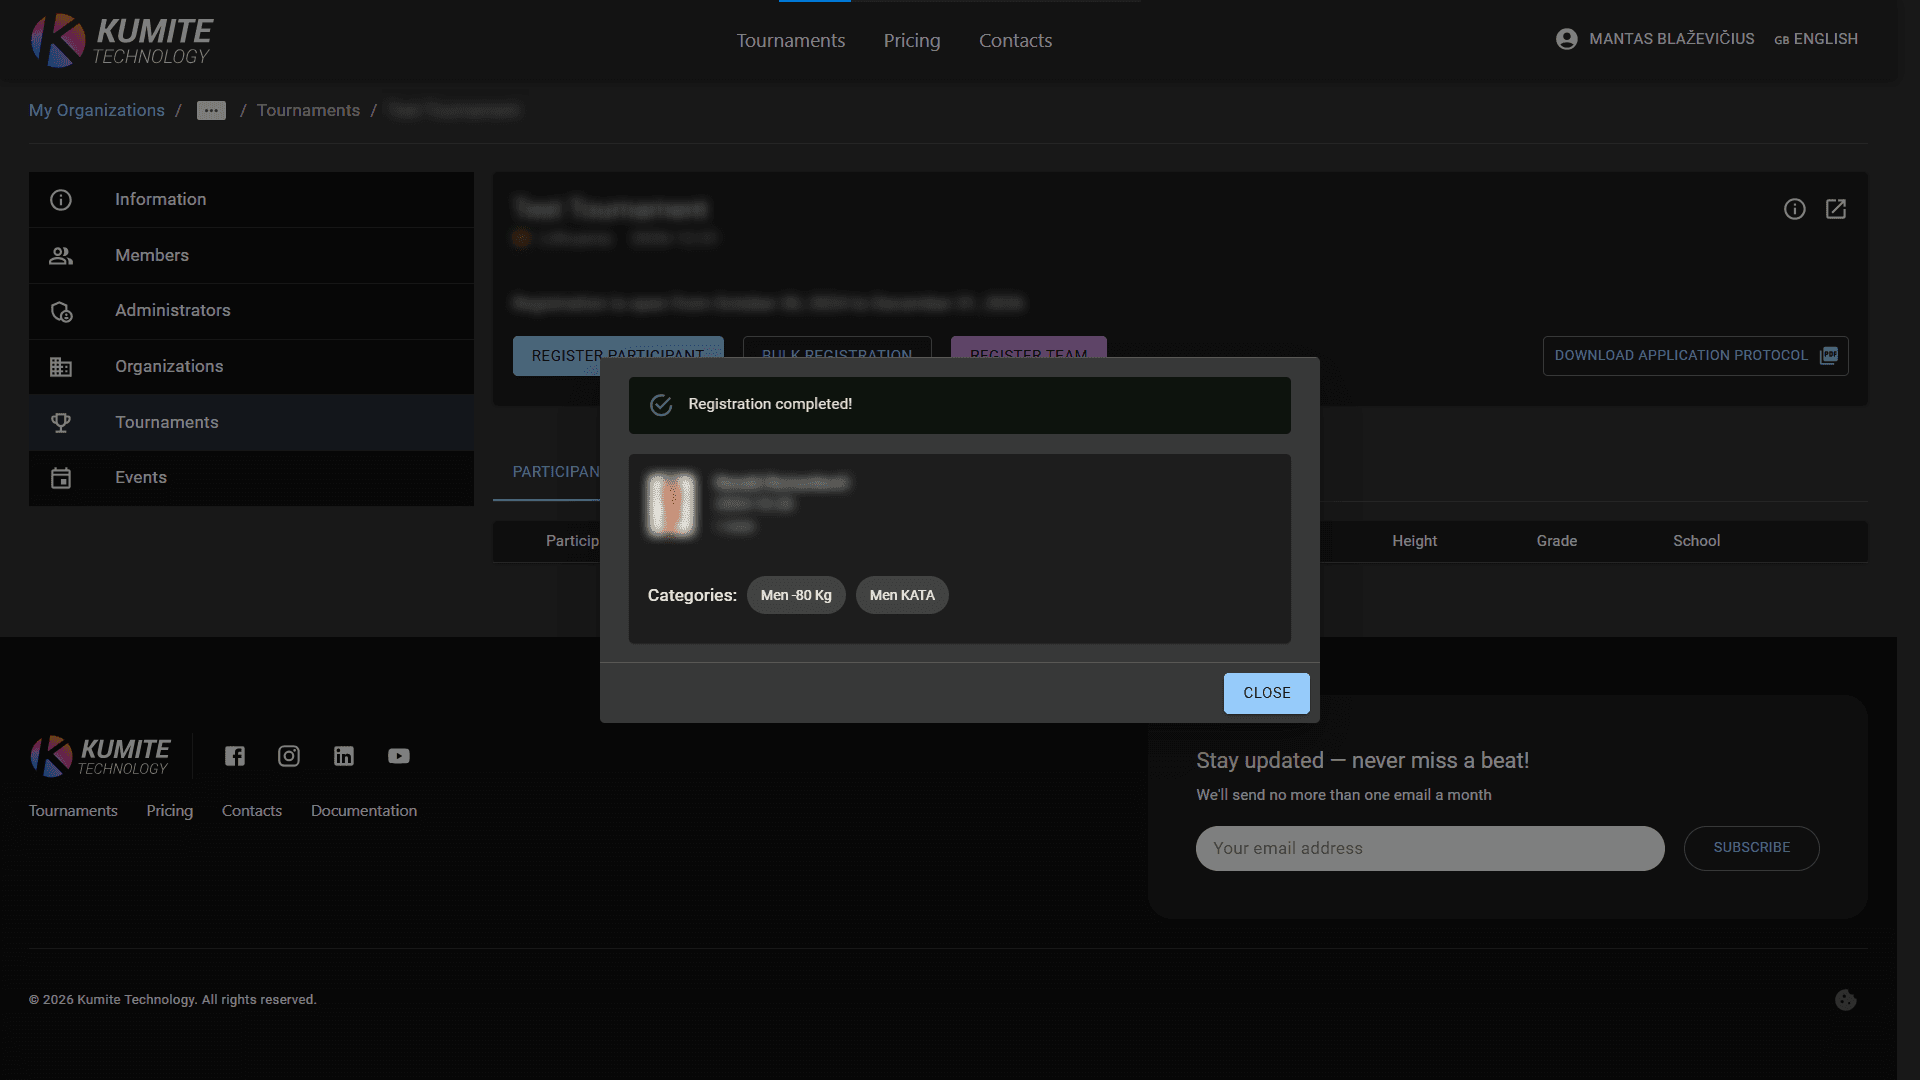
Task: Click the Events calendar icon
Action: click(61, 478)
